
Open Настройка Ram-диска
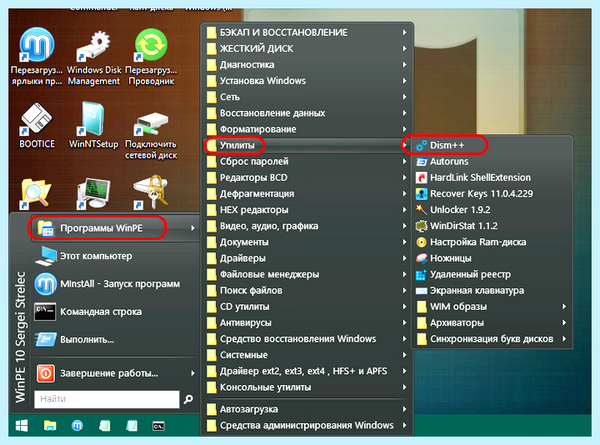click(x=492, y=242)
